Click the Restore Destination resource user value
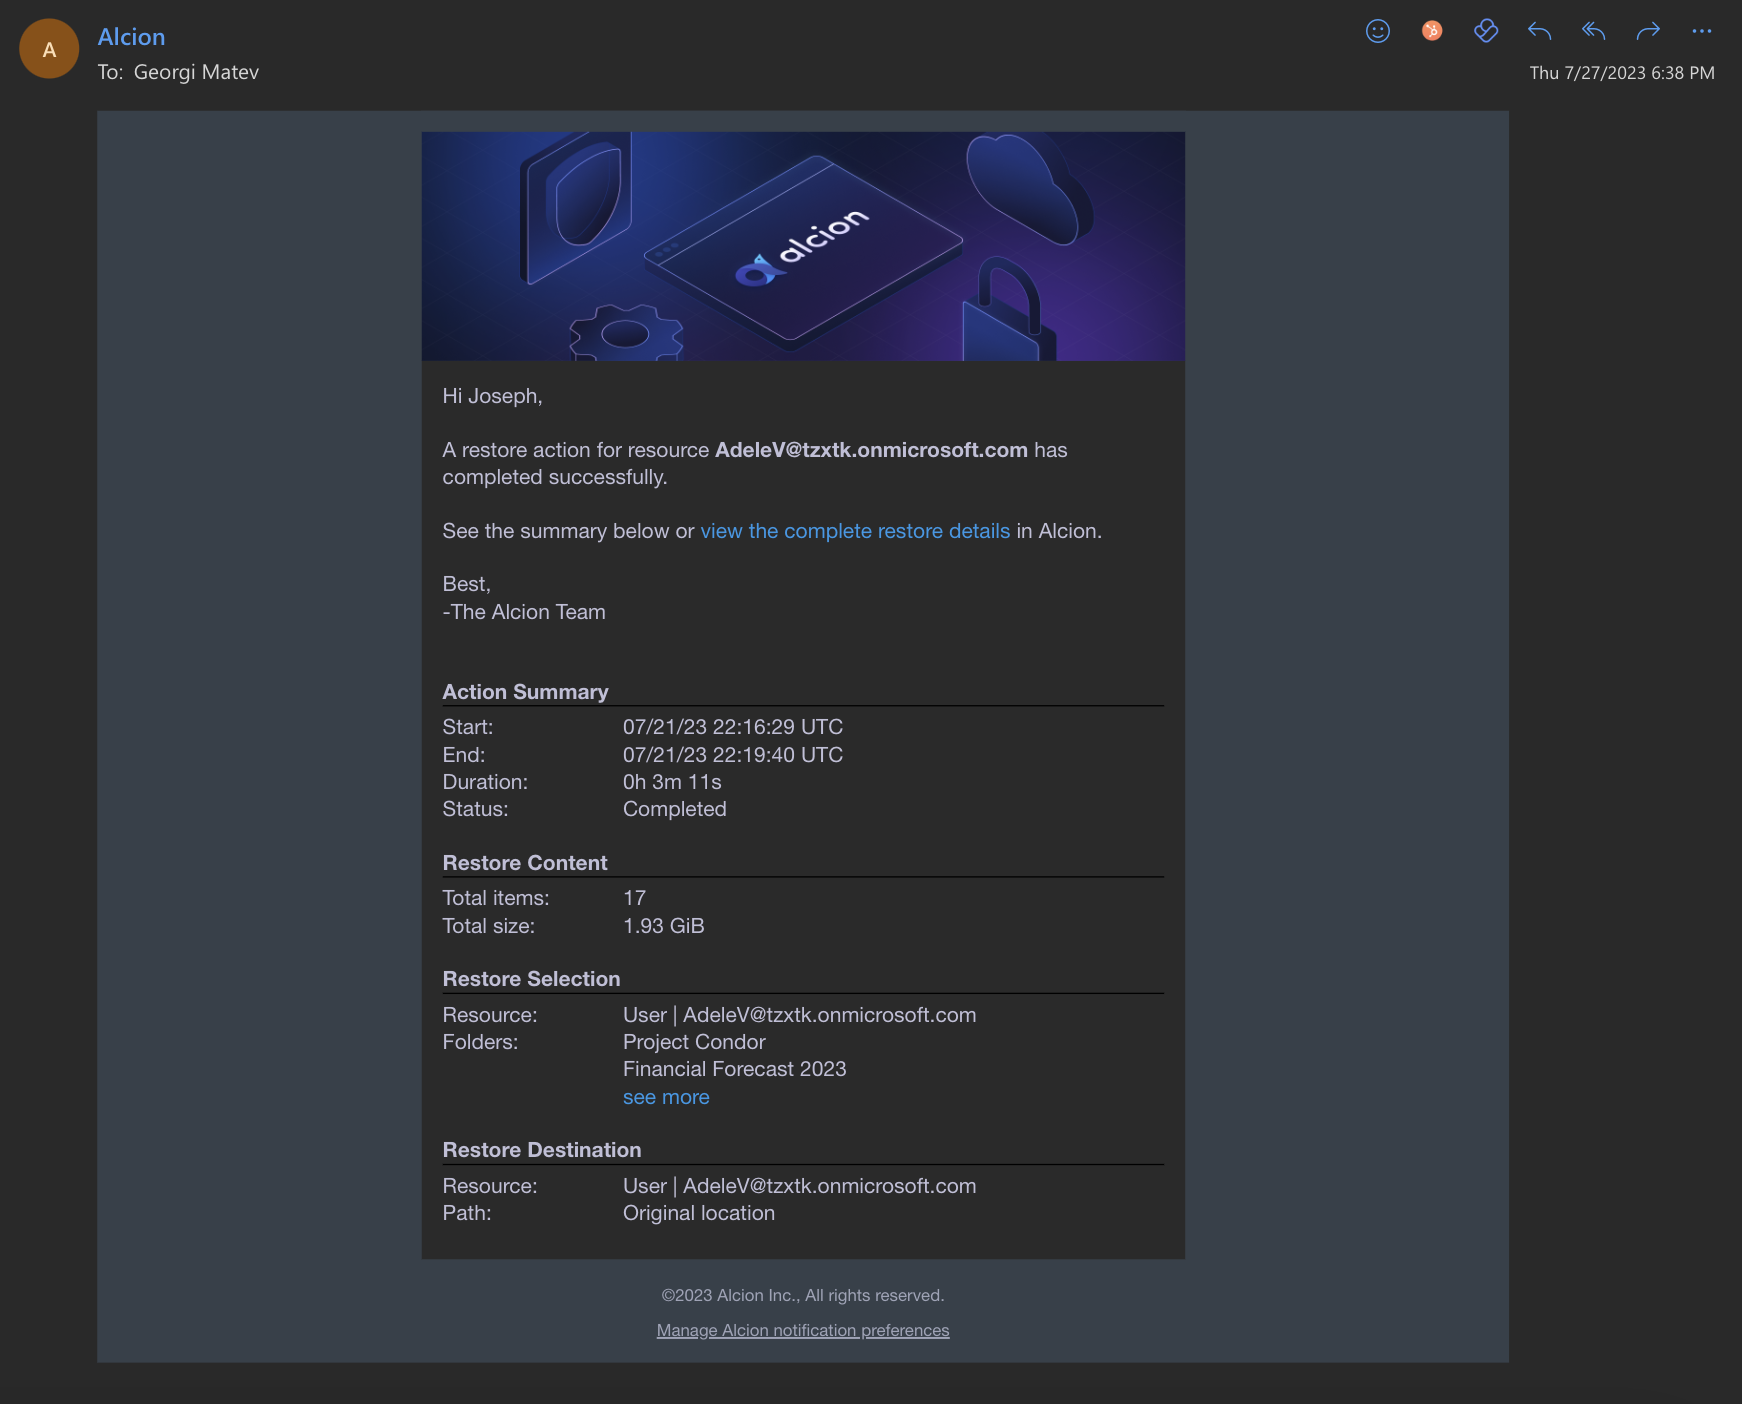Viewport: 1742px width, 1404px height. pyautogui.click(x=800, y=1186)
